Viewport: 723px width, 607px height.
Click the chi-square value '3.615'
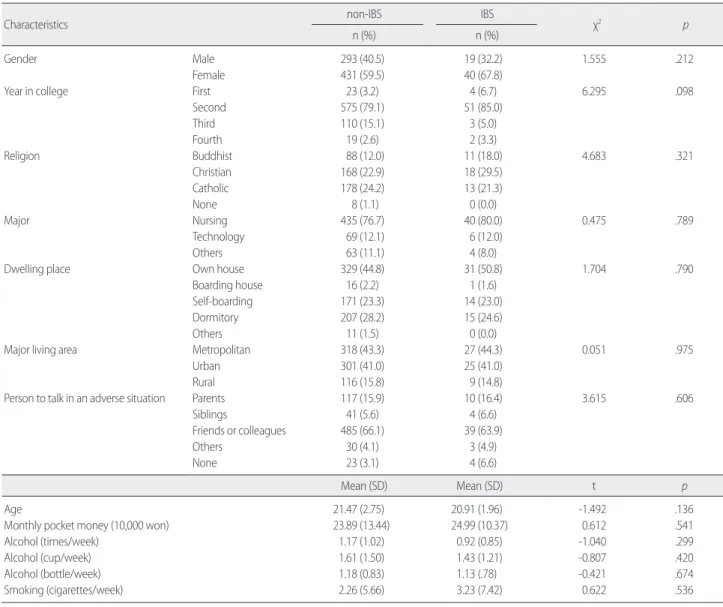point(594,398)
